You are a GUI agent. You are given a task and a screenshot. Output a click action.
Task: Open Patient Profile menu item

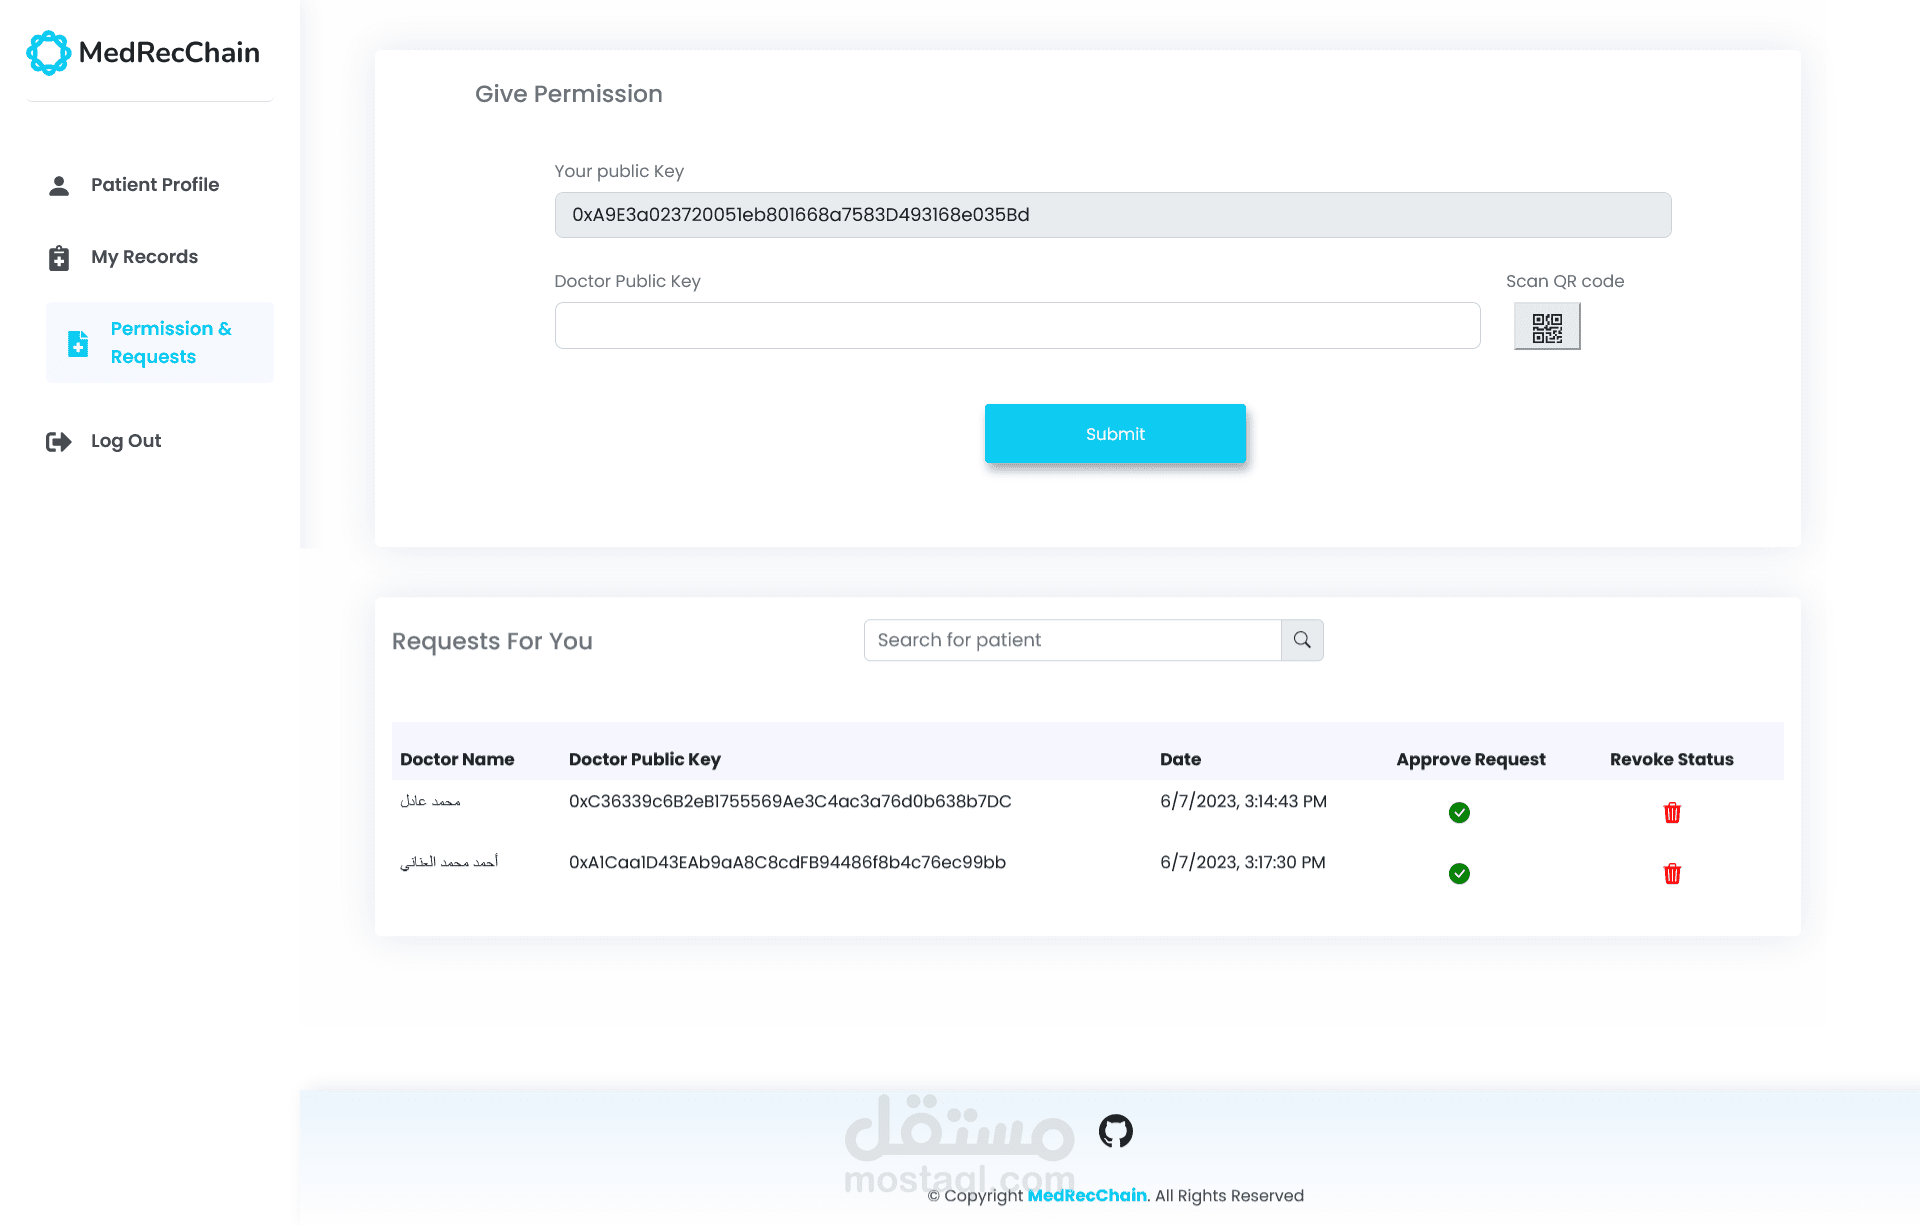point(154,185)
